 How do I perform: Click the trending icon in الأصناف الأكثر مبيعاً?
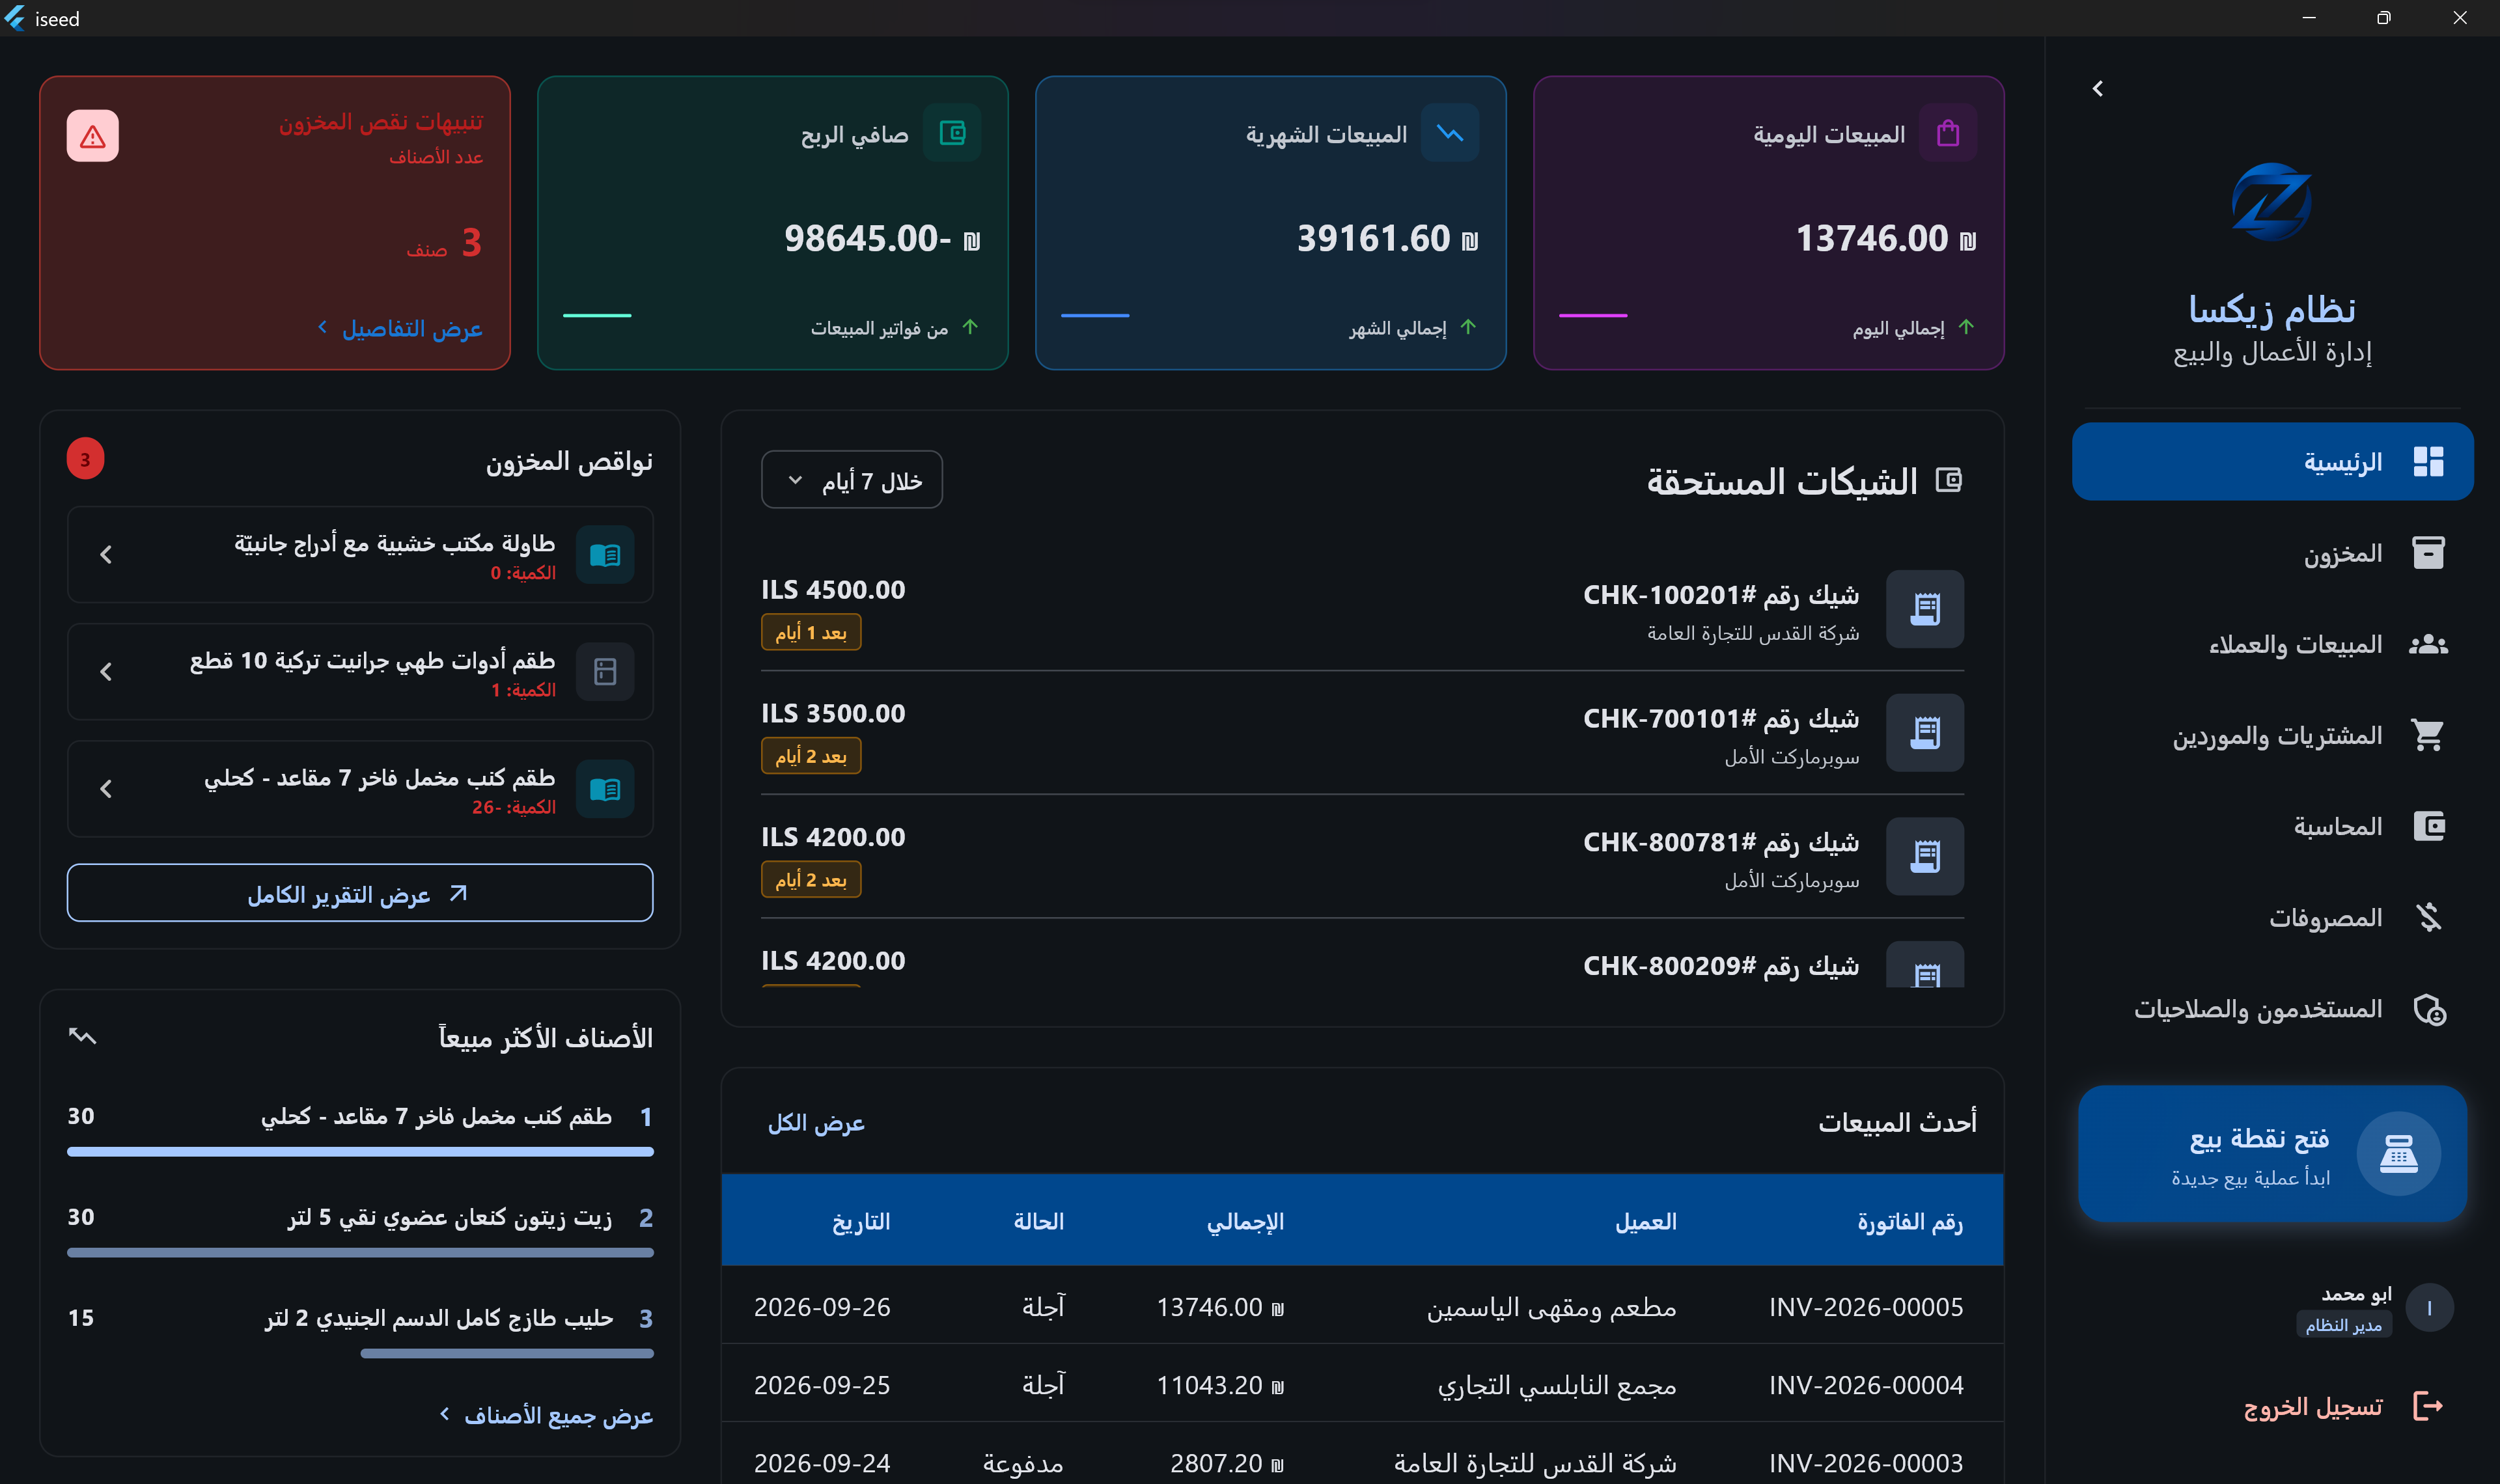tap(82, 1036)
